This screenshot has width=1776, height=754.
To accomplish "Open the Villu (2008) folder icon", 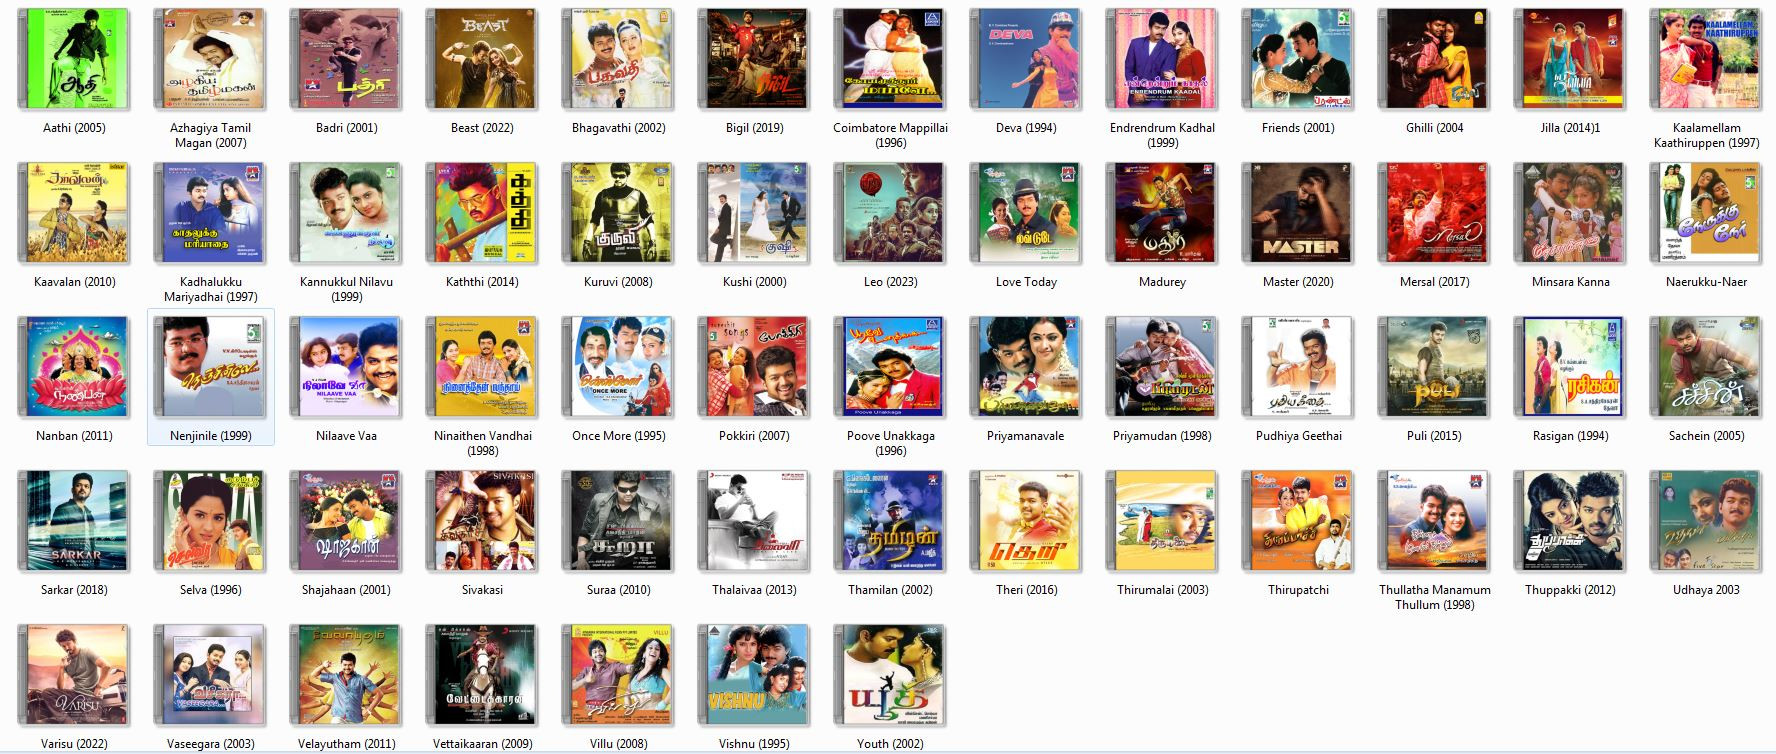I will 618,676.
